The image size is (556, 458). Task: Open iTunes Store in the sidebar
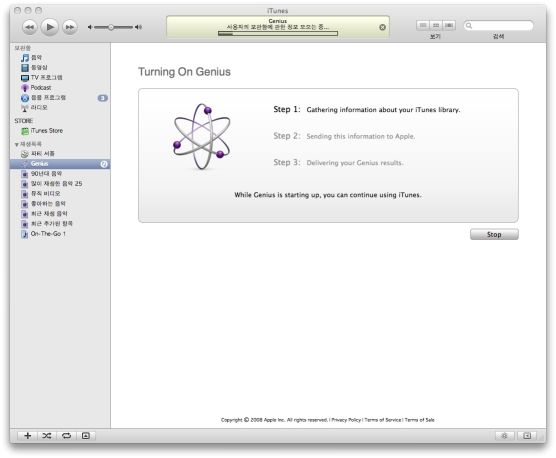point(60,131)
